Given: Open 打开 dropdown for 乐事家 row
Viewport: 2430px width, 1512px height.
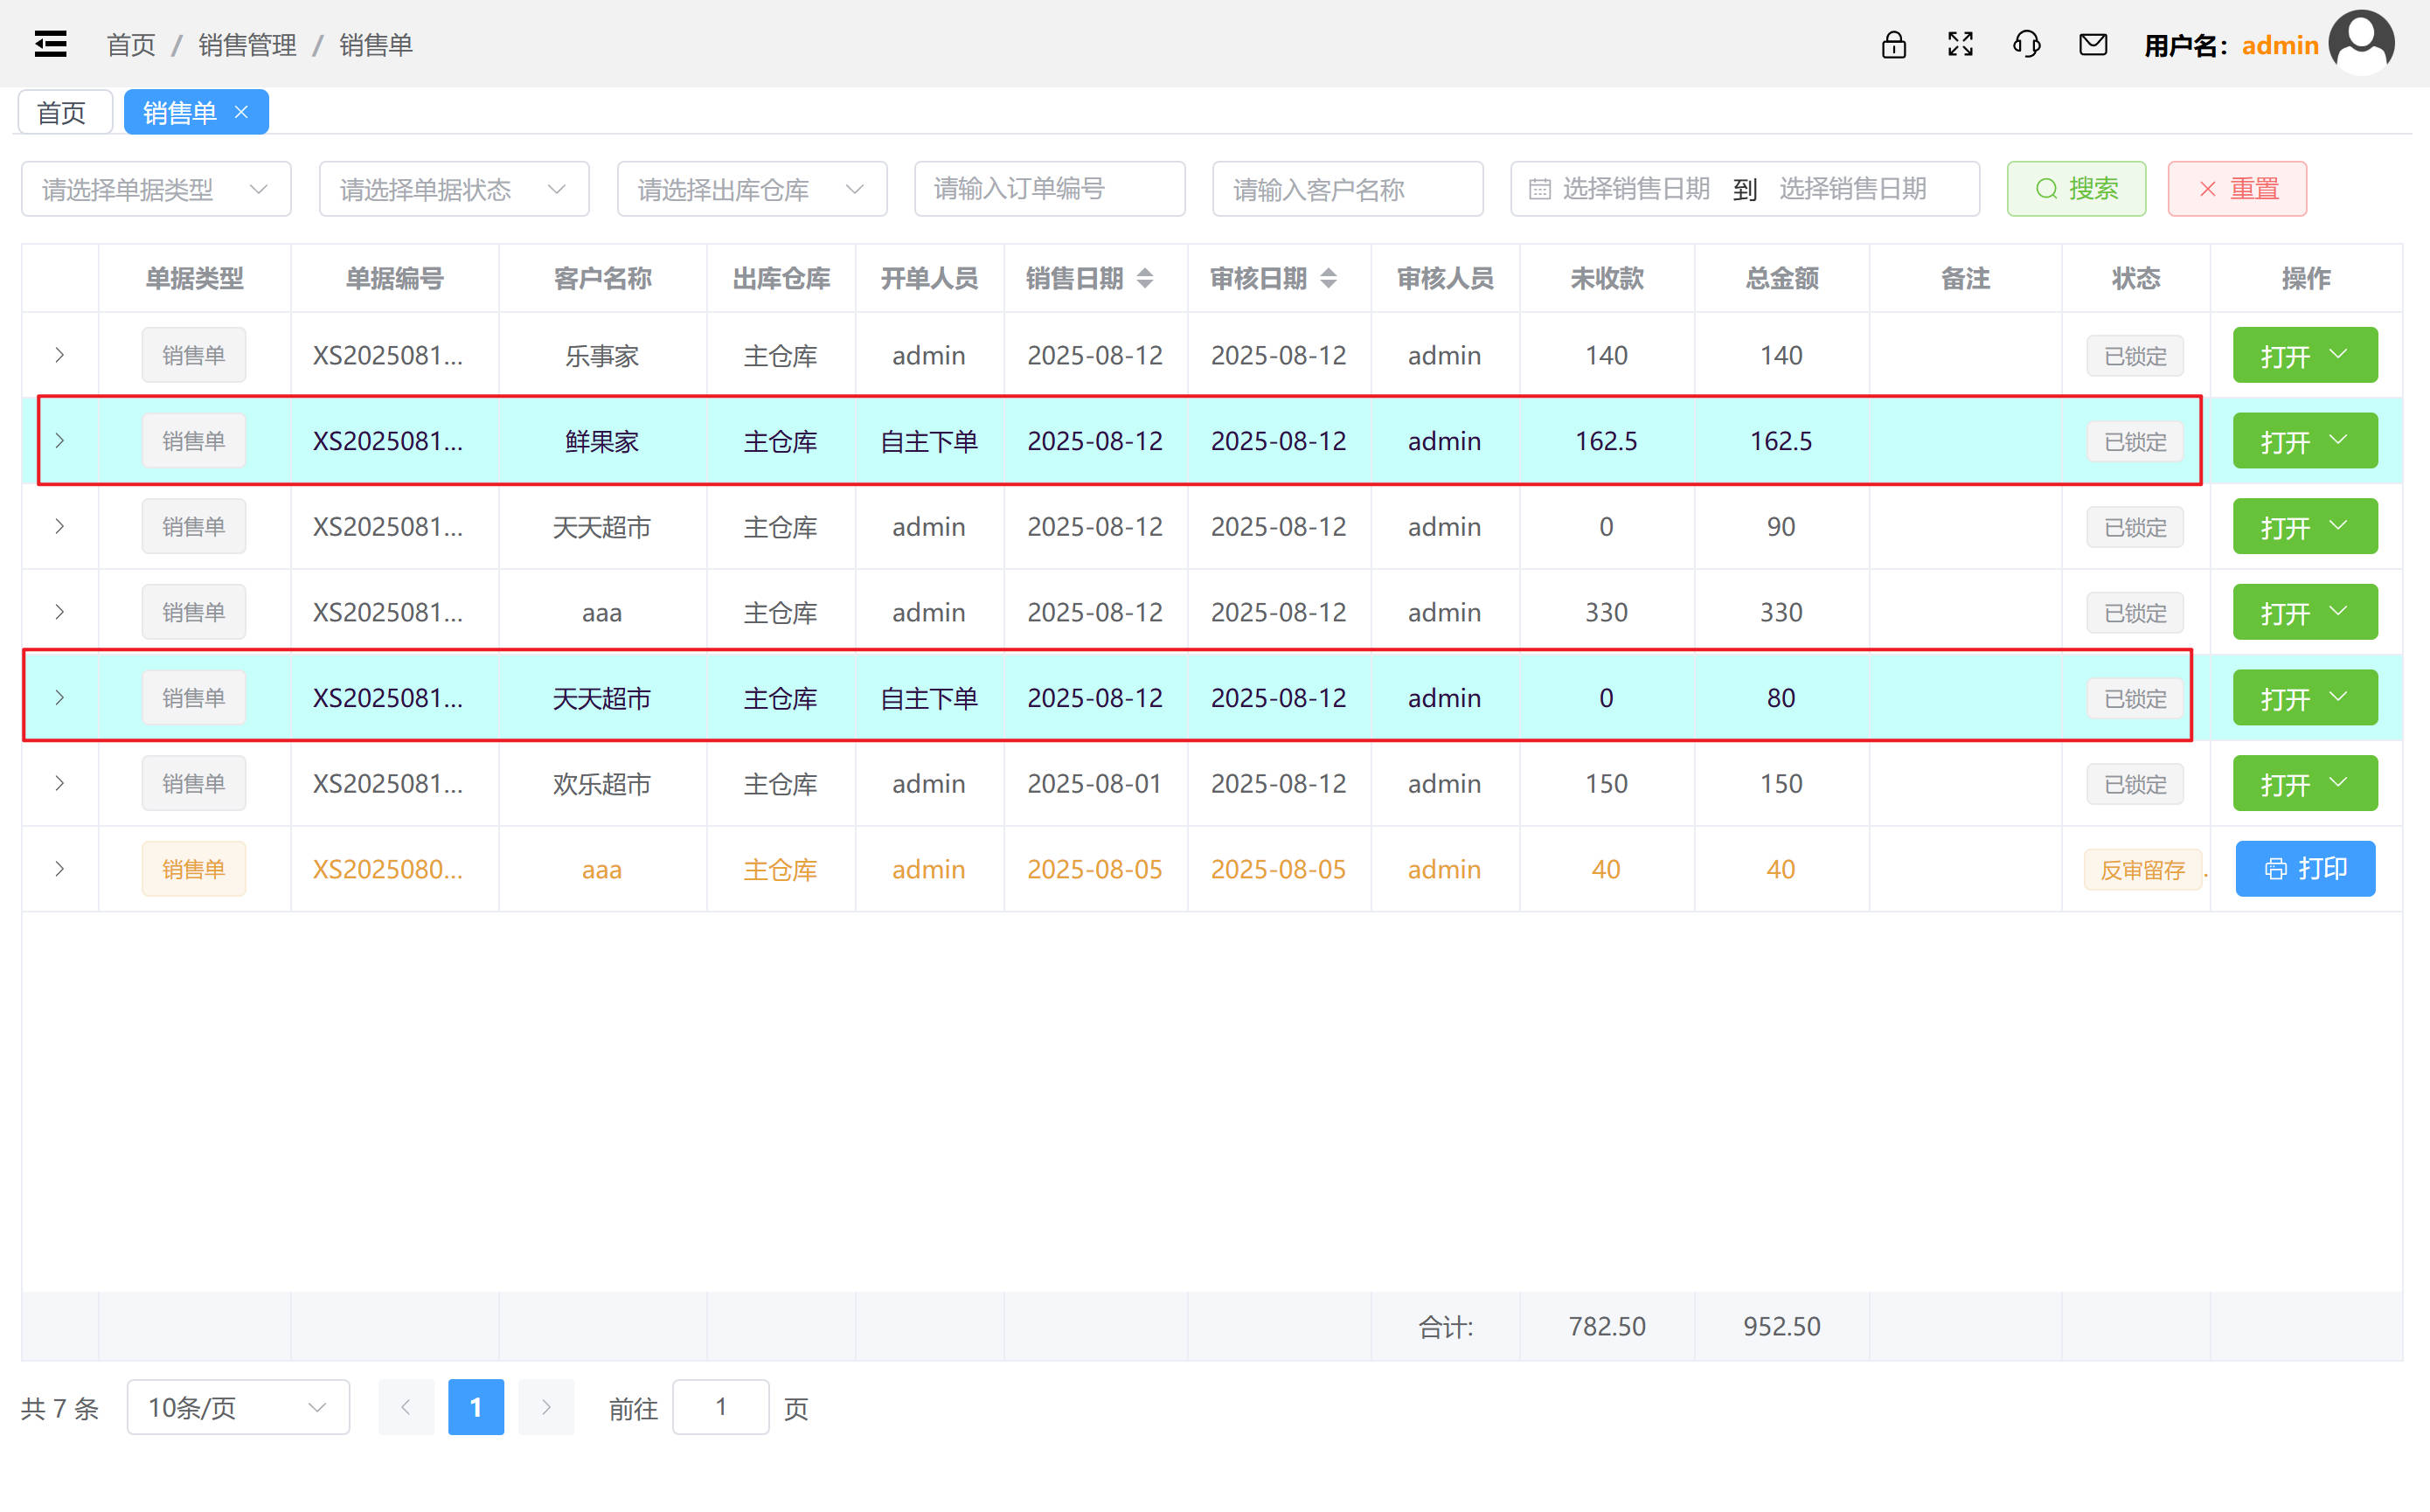Looking at the screenshot, I should [x=2305, y=355].
